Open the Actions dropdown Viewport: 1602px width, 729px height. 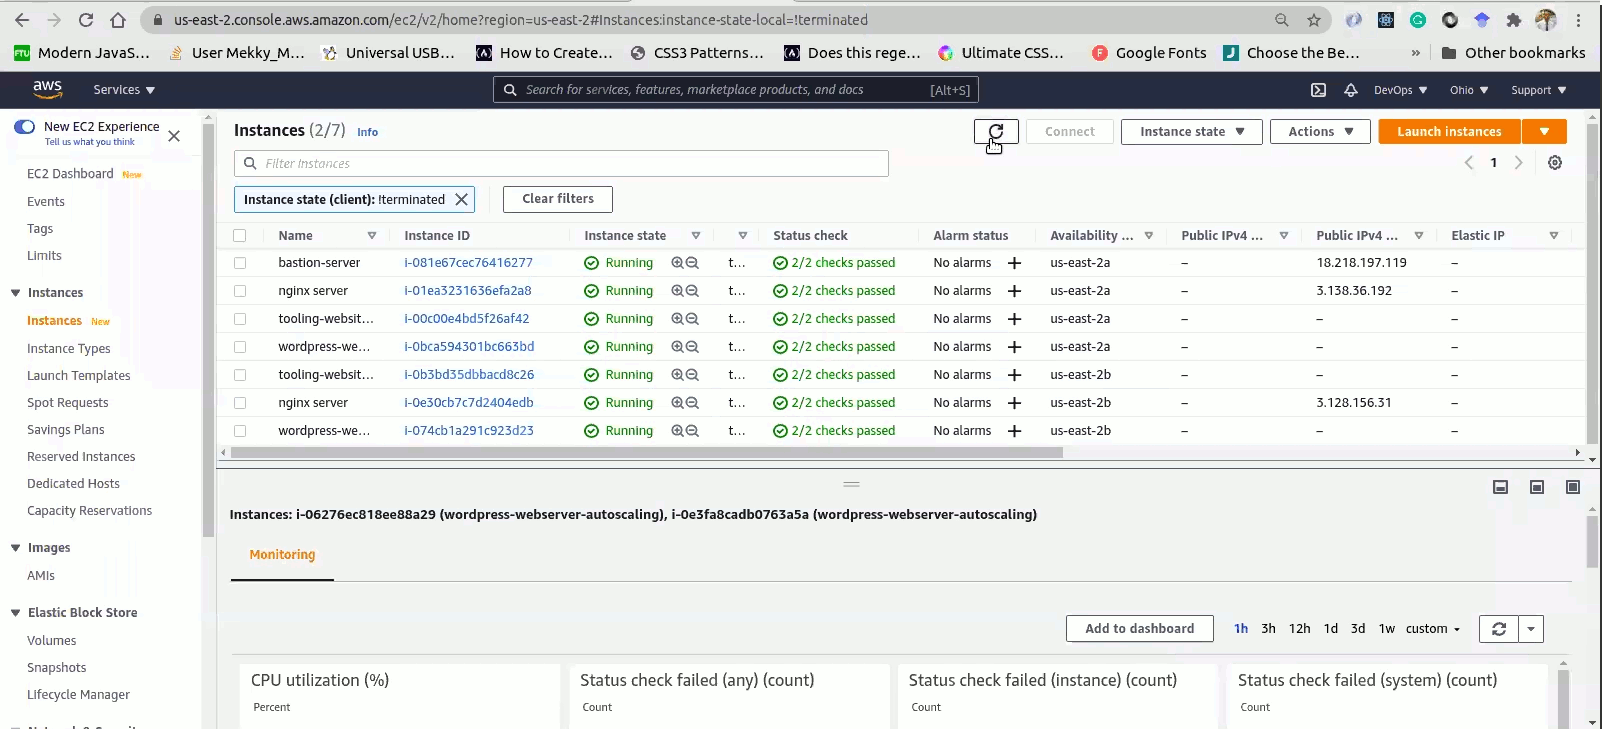[x=1320, y=132]
